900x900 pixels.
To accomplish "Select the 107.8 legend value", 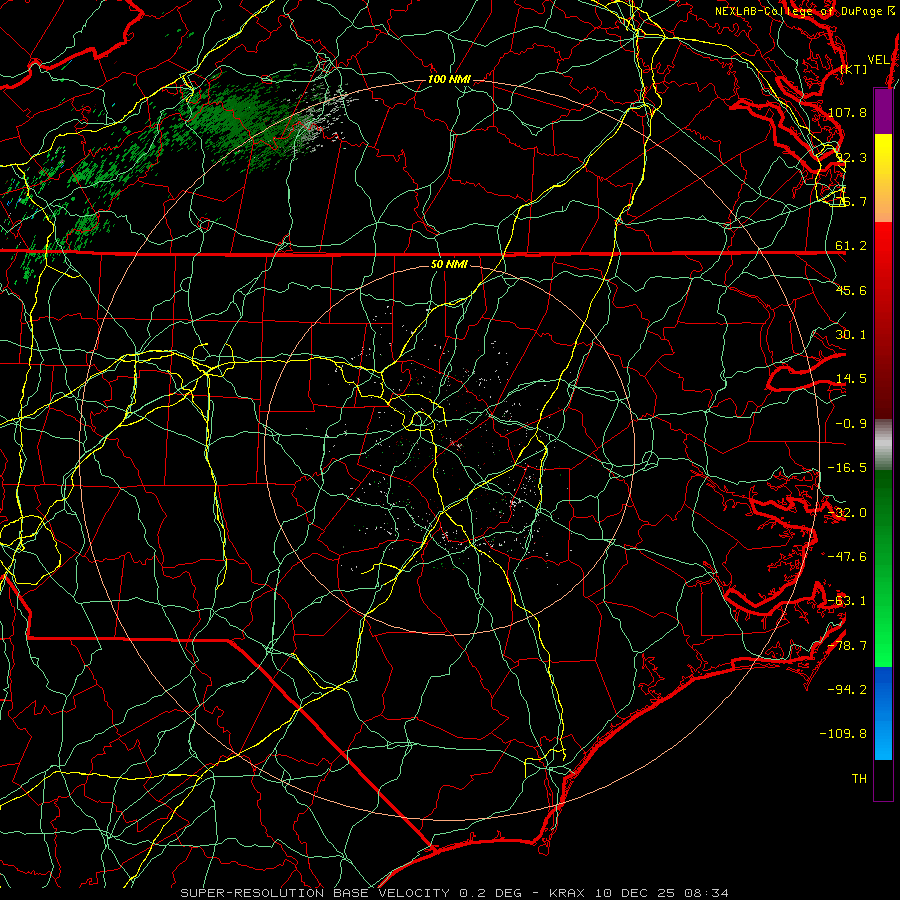I will [847, 112].
